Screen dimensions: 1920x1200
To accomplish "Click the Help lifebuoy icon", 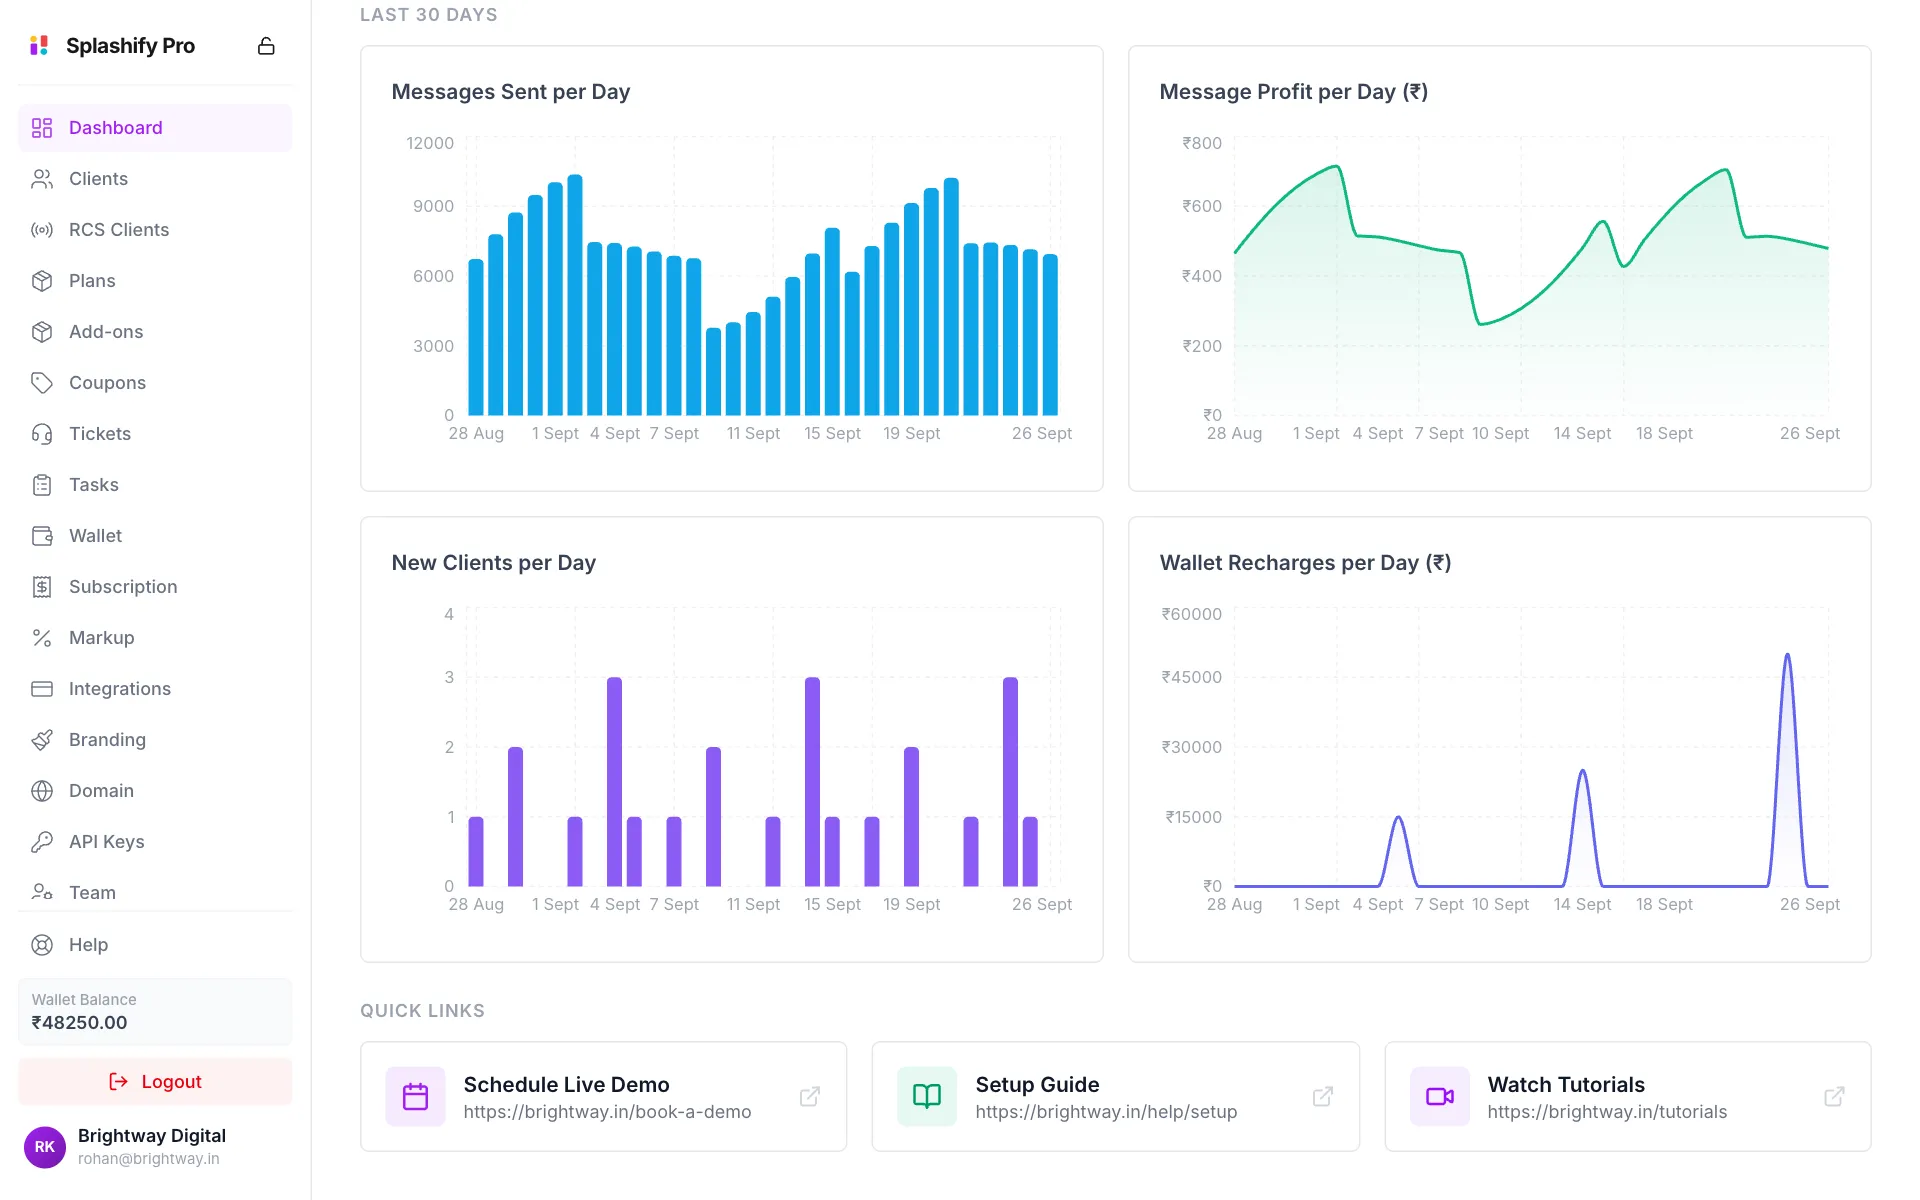I will coord(42,945).
